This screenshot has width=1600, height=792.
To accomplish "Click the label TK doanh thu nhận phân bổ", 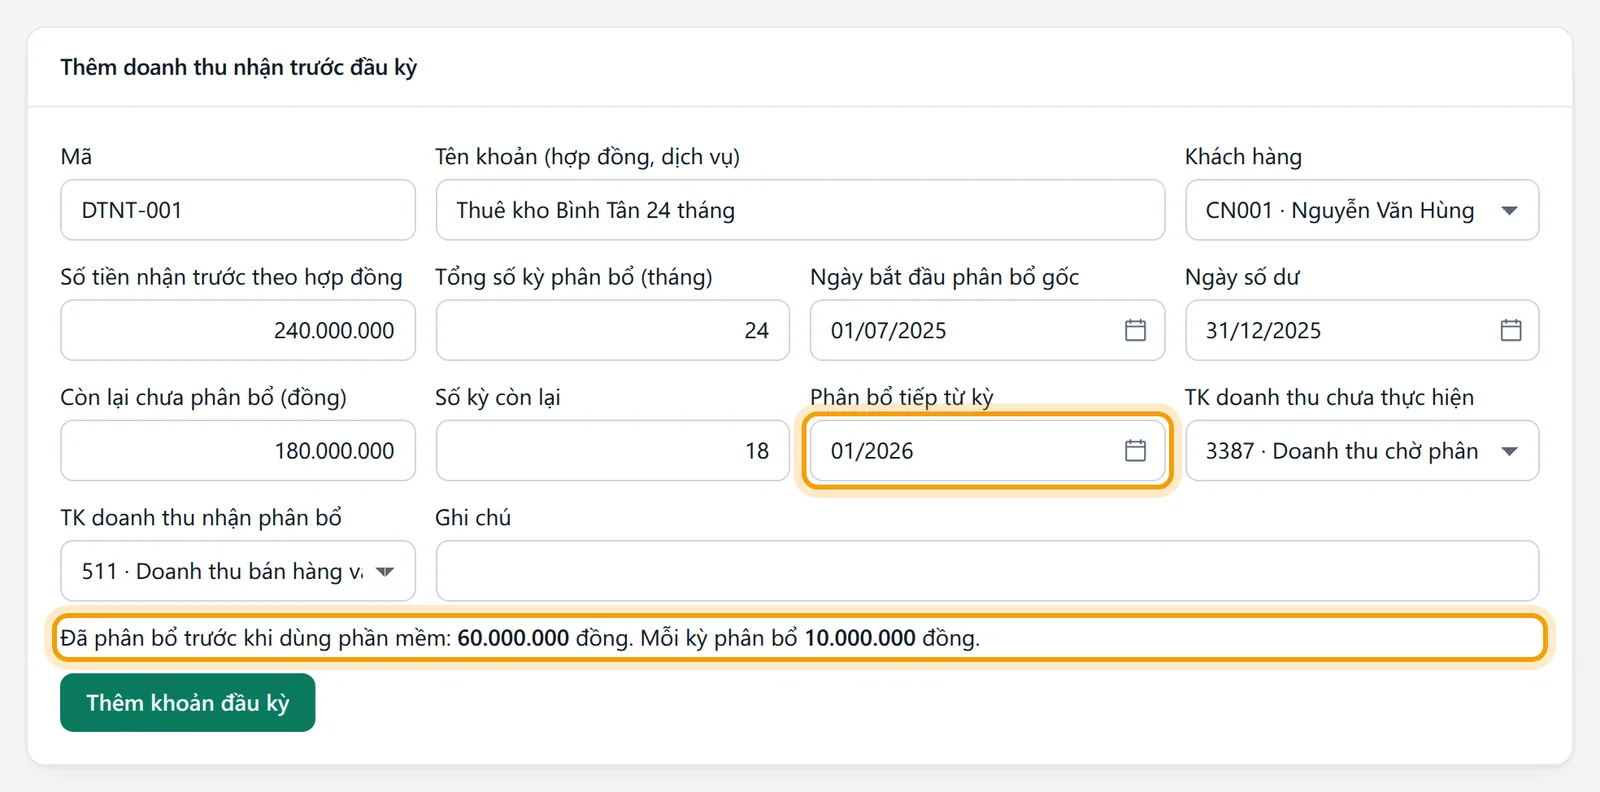I will tap(201, 518).
